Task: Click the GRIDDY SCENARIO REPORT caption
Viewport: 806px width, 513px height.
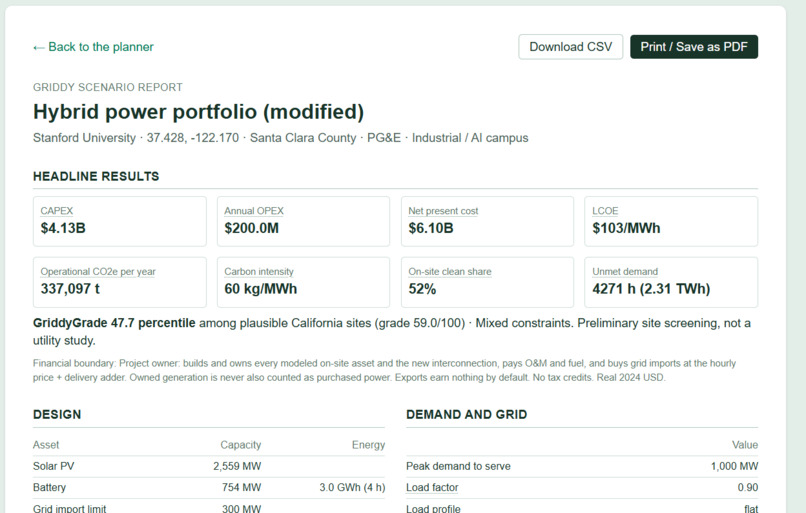Action: tap(107, 87)
